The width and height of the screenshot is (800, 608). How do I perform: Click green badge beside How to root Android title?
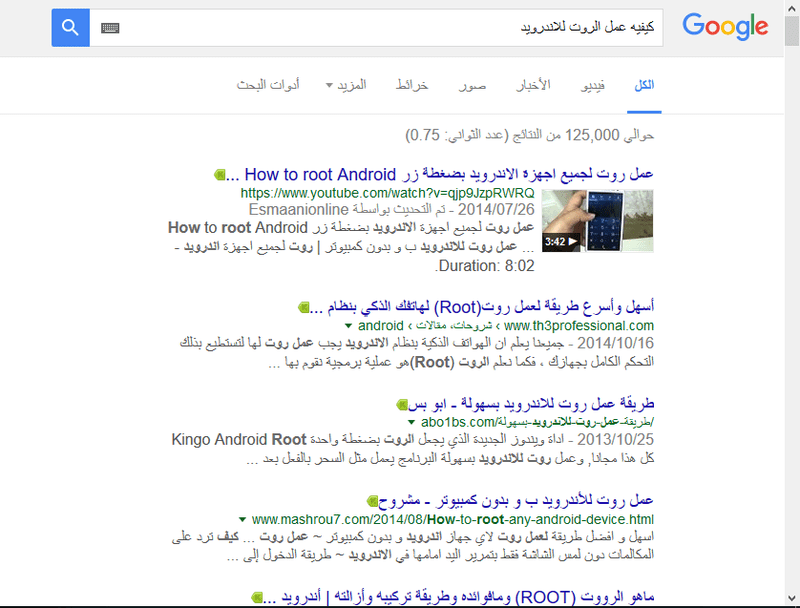(219, 175)
